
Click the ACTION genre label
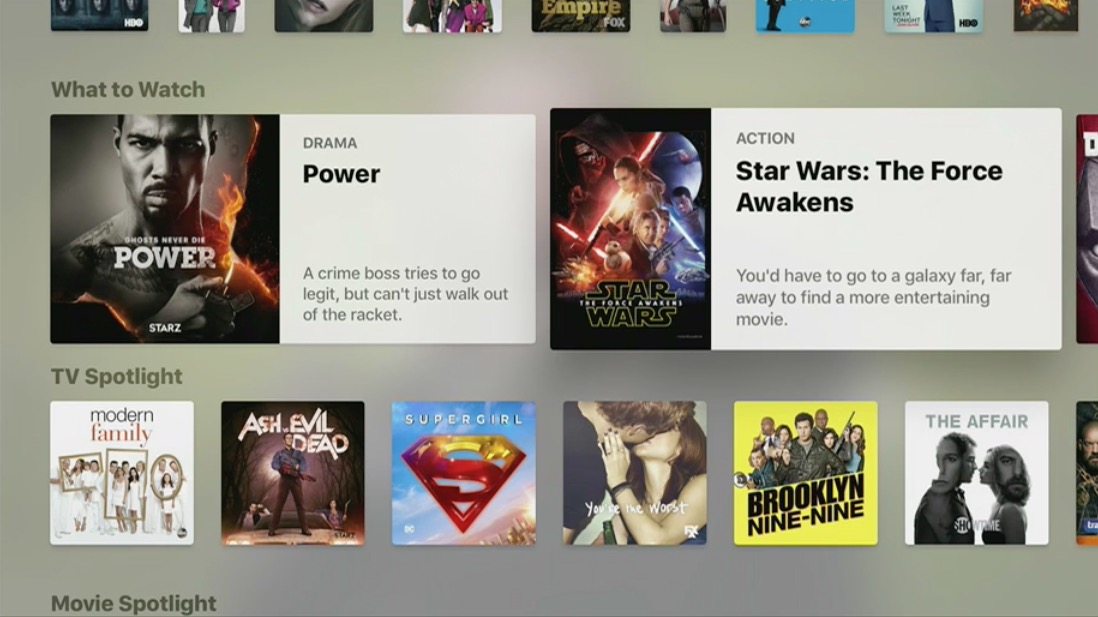(x=765, y=139)
